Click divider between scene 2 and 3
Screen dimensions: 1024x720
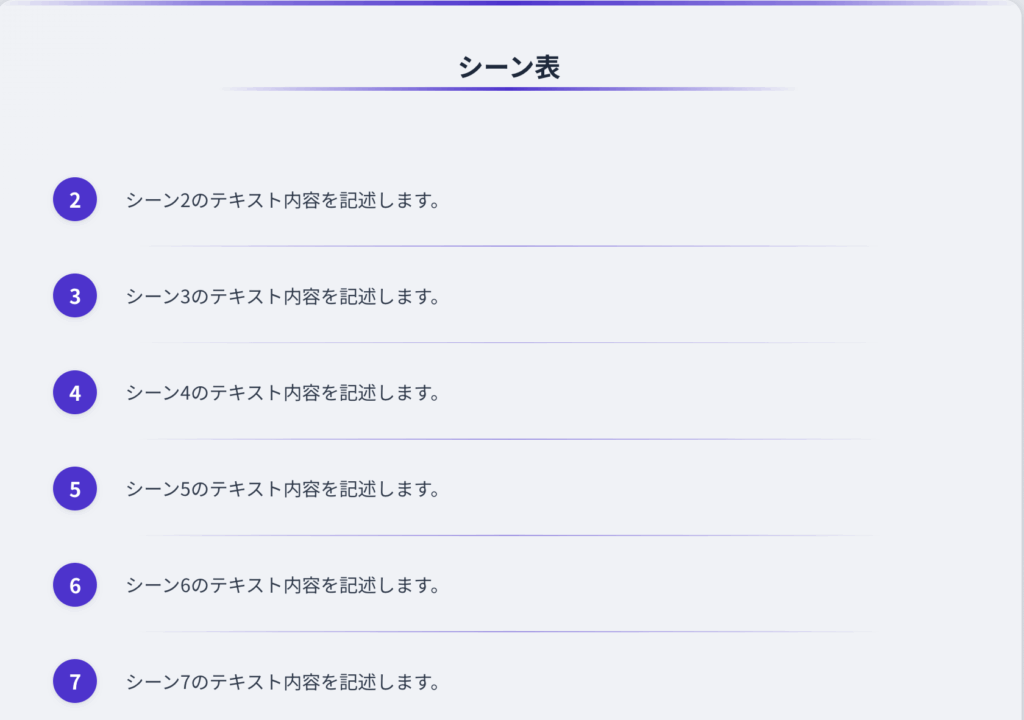pos(508,246)
